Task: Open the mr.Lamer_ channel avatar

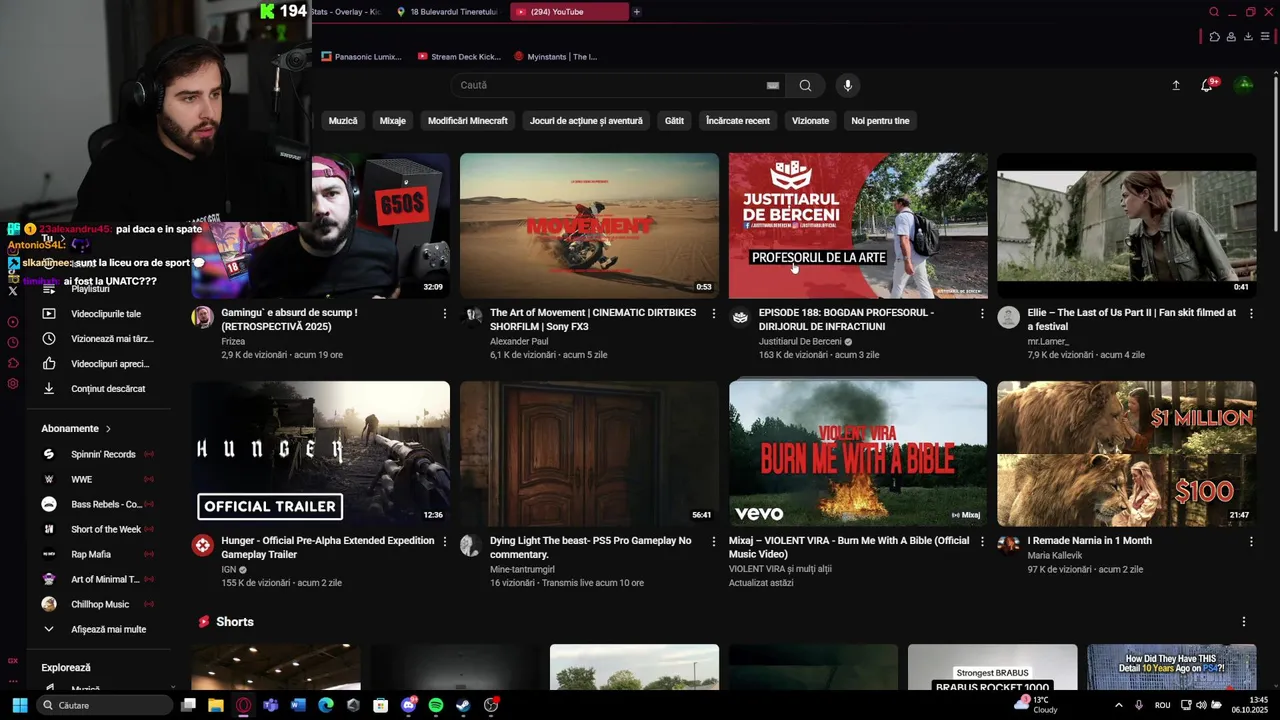Action: tap(1008, 318)
